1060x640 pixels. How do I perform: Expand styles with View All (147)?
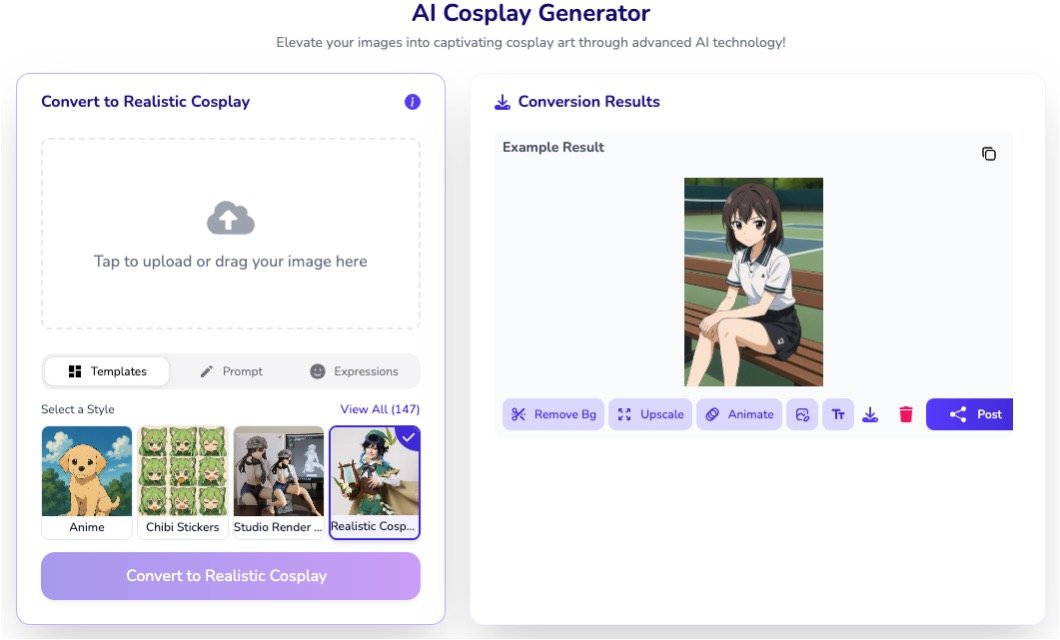pyautogui.click(x=379, y=409)
